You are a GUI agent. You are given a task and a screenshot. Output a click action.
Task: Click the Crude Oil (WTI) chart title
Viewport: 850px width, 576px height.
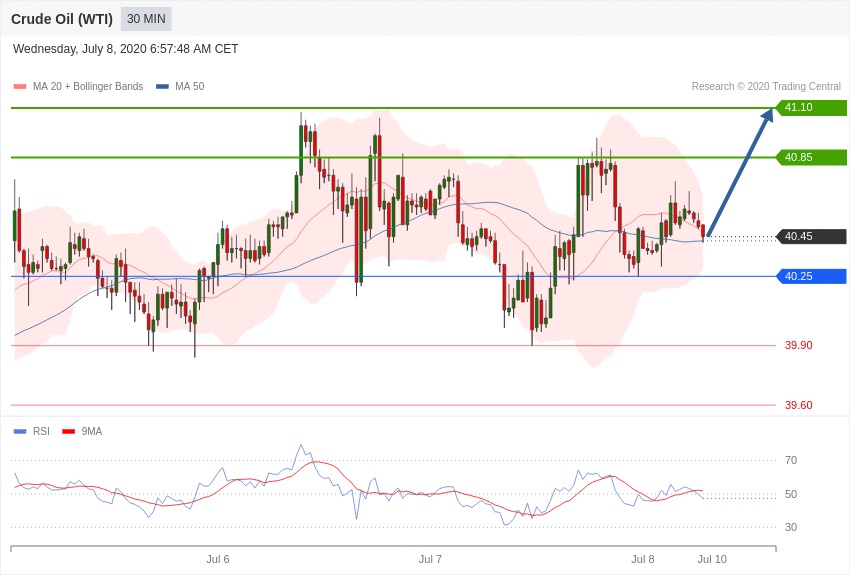(62, 19)
